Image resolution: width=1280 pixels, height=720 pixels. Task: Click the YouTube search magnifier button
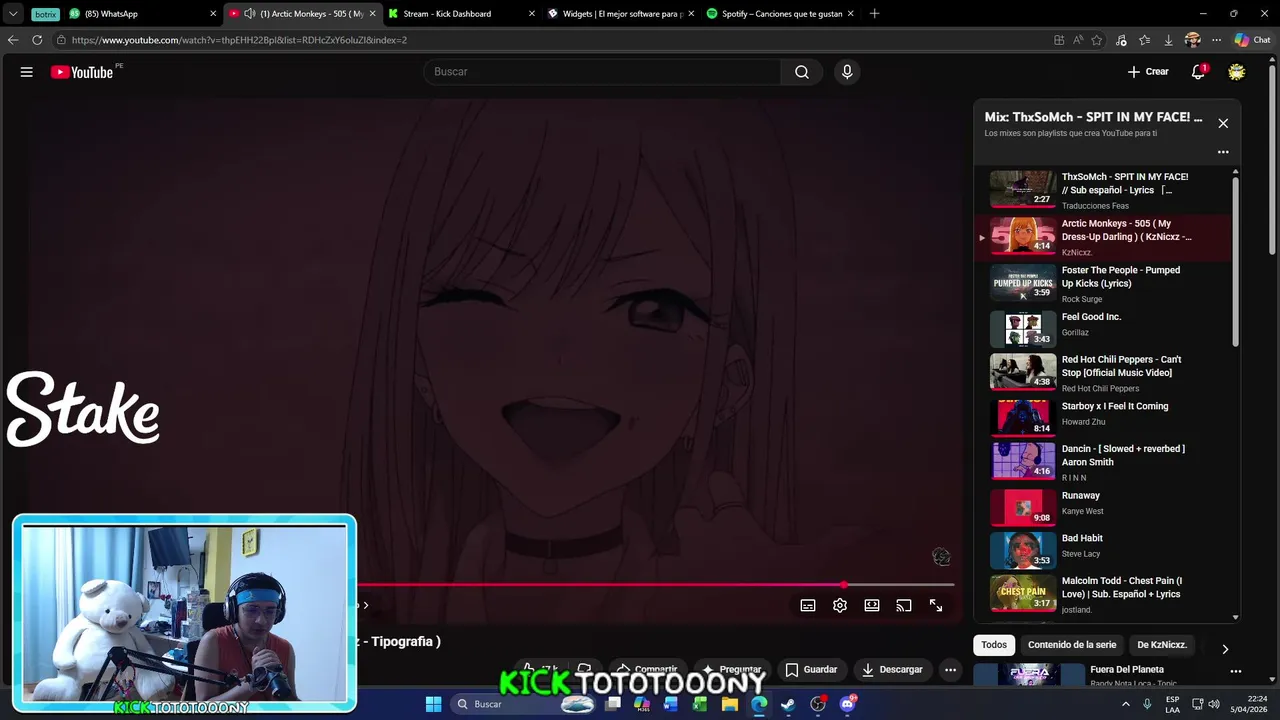(802, 72)
